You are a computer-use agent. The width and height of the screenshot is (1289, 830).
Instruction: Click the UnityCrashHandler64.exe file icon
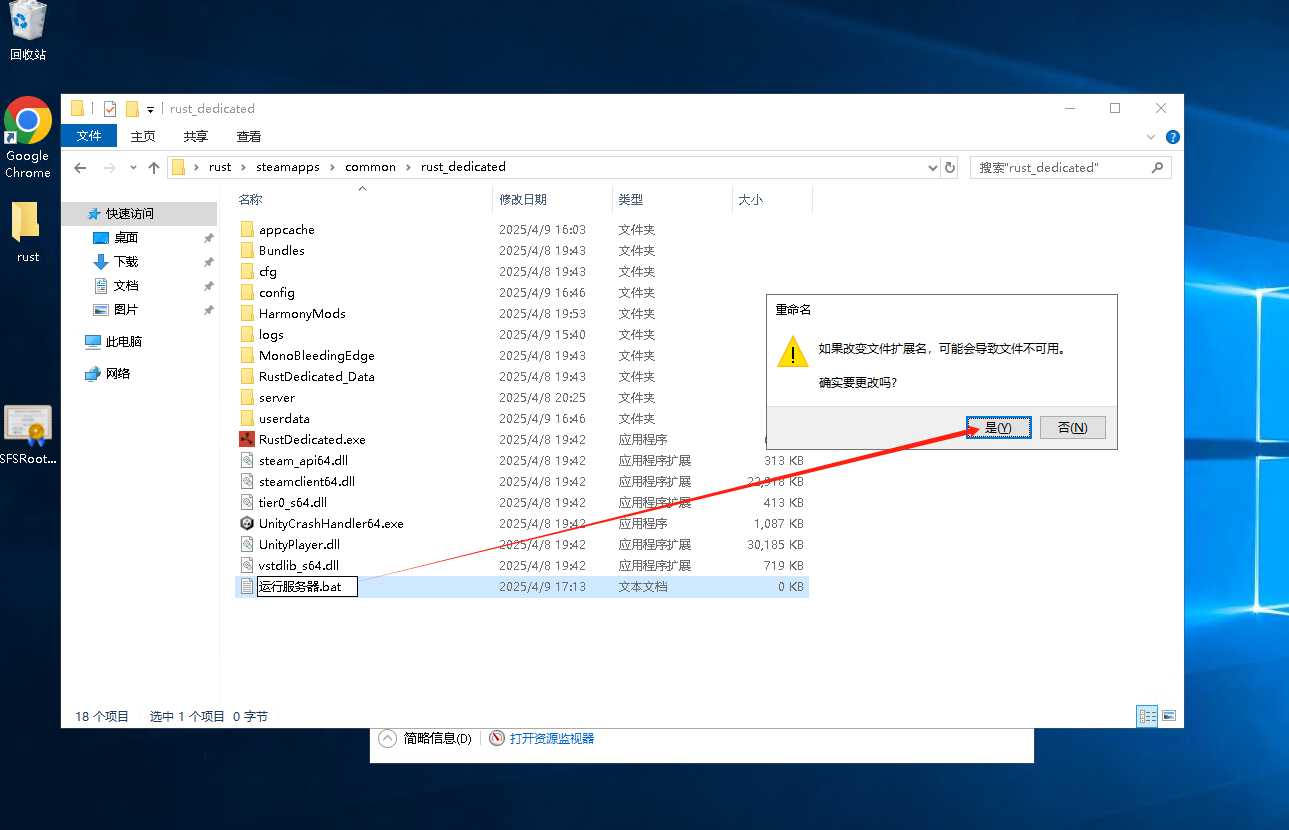(248, 523)
